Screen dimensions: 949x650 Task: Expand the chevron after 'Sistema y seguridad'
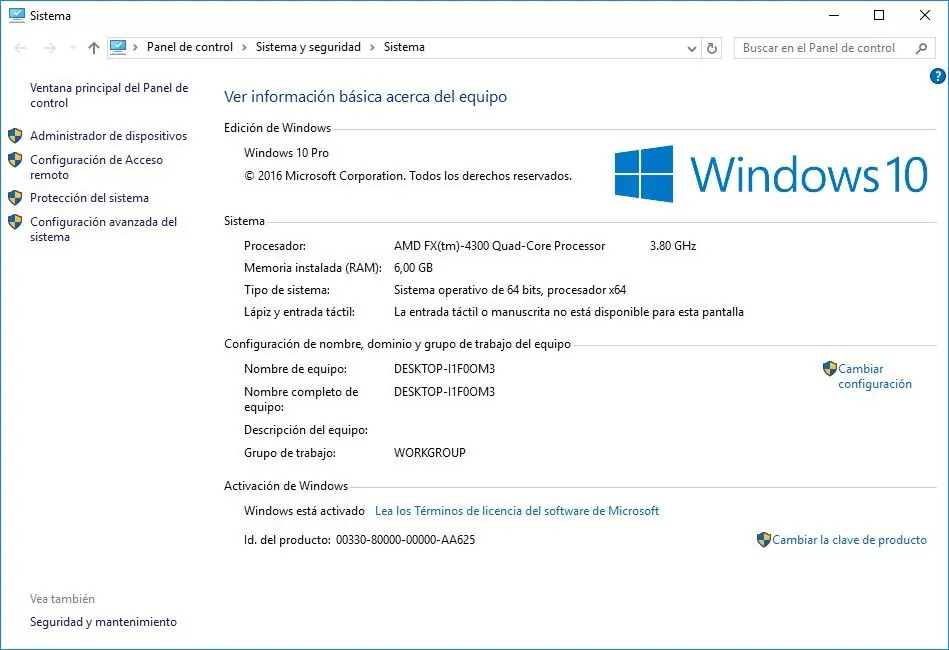point(373,47)
